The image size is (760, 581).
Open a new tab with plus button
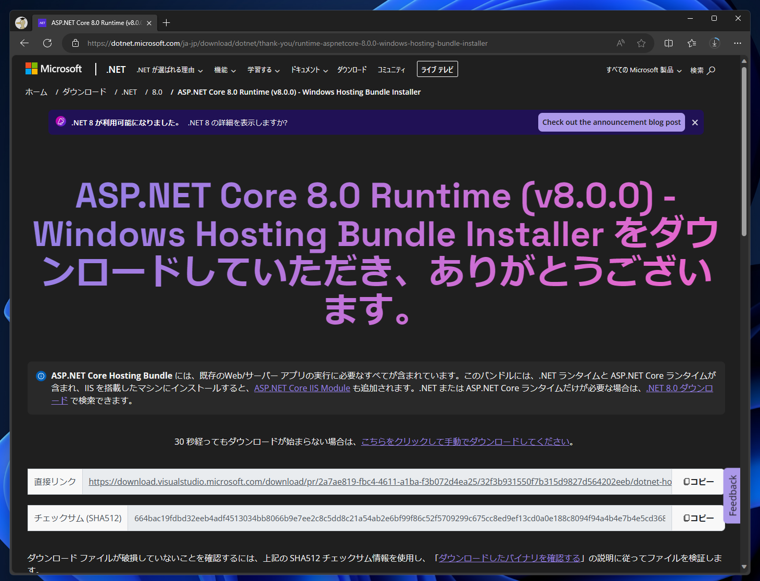coord(166,23)
